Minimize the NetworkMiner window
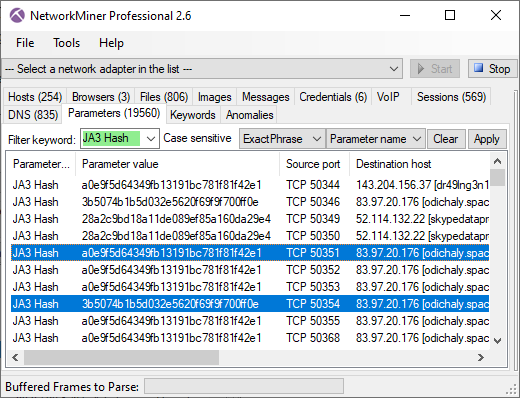 click(405, 15)
